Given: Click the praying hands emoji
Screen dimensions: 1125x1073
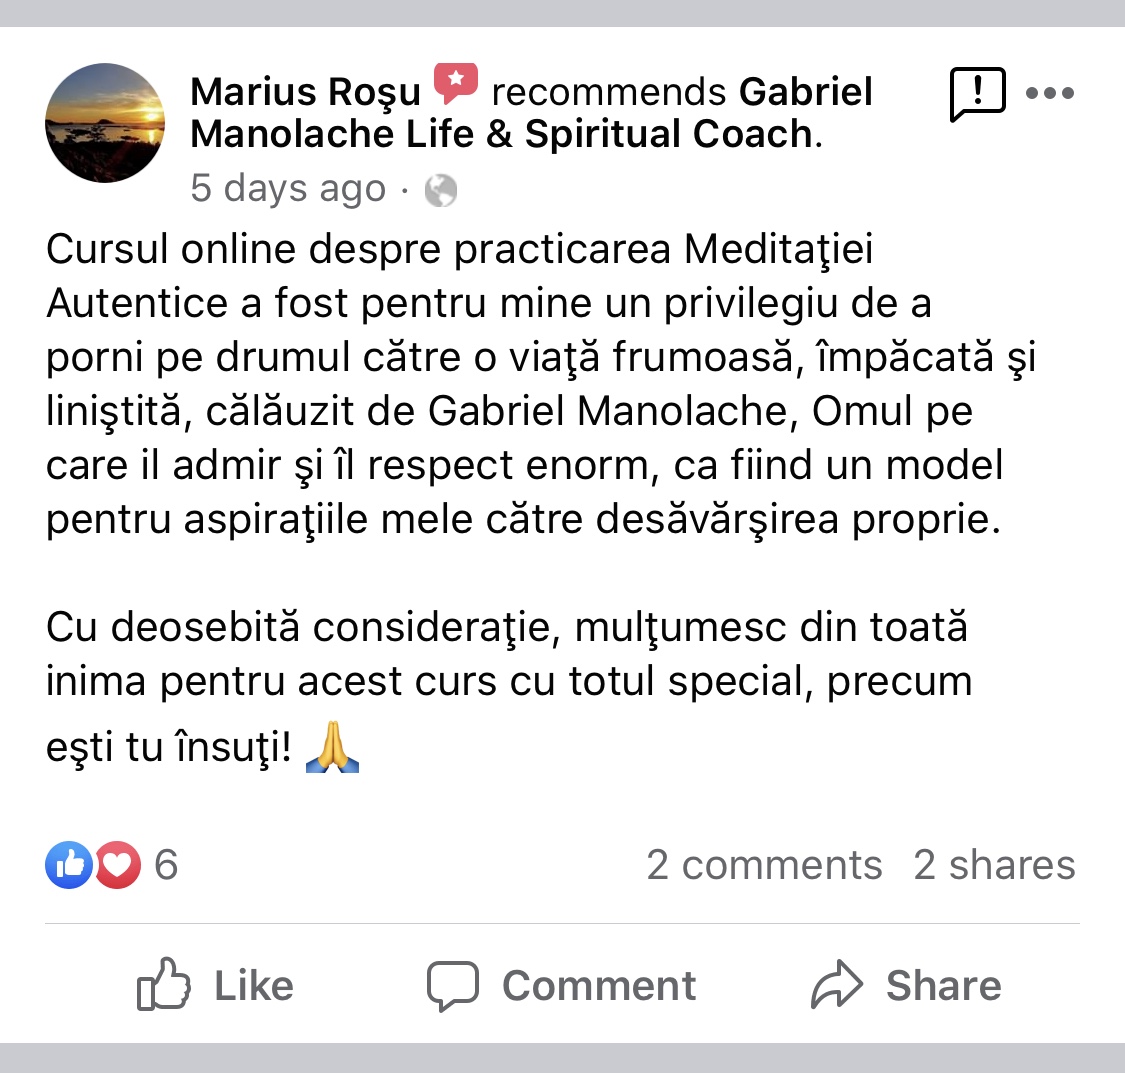Looking at the screenshot, I should click(332, 747).
